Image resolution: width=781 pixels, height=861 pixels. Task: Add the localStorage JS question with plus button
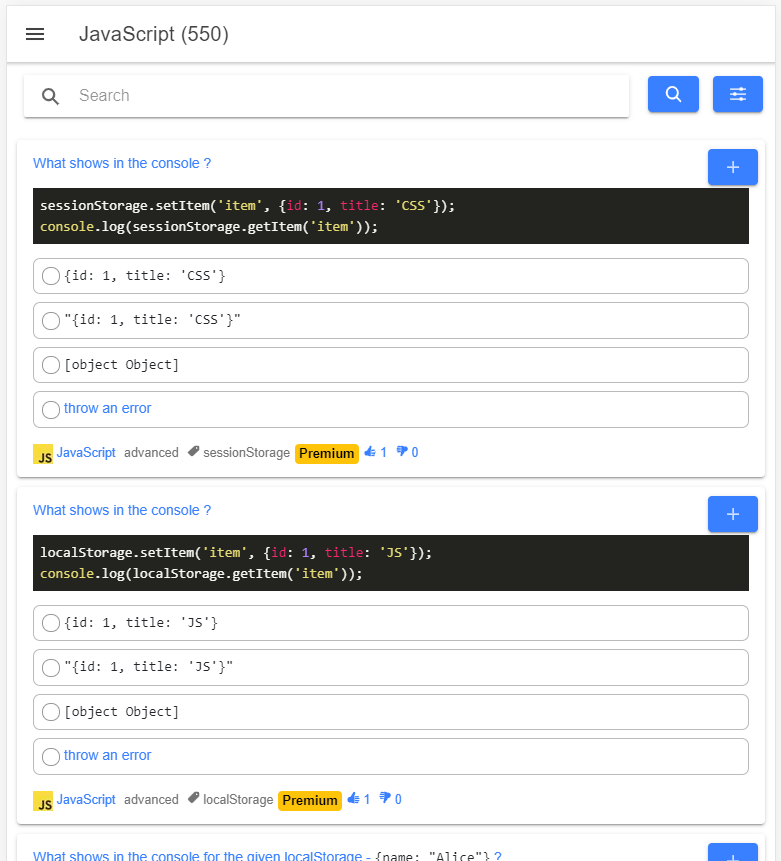point(733,514)
